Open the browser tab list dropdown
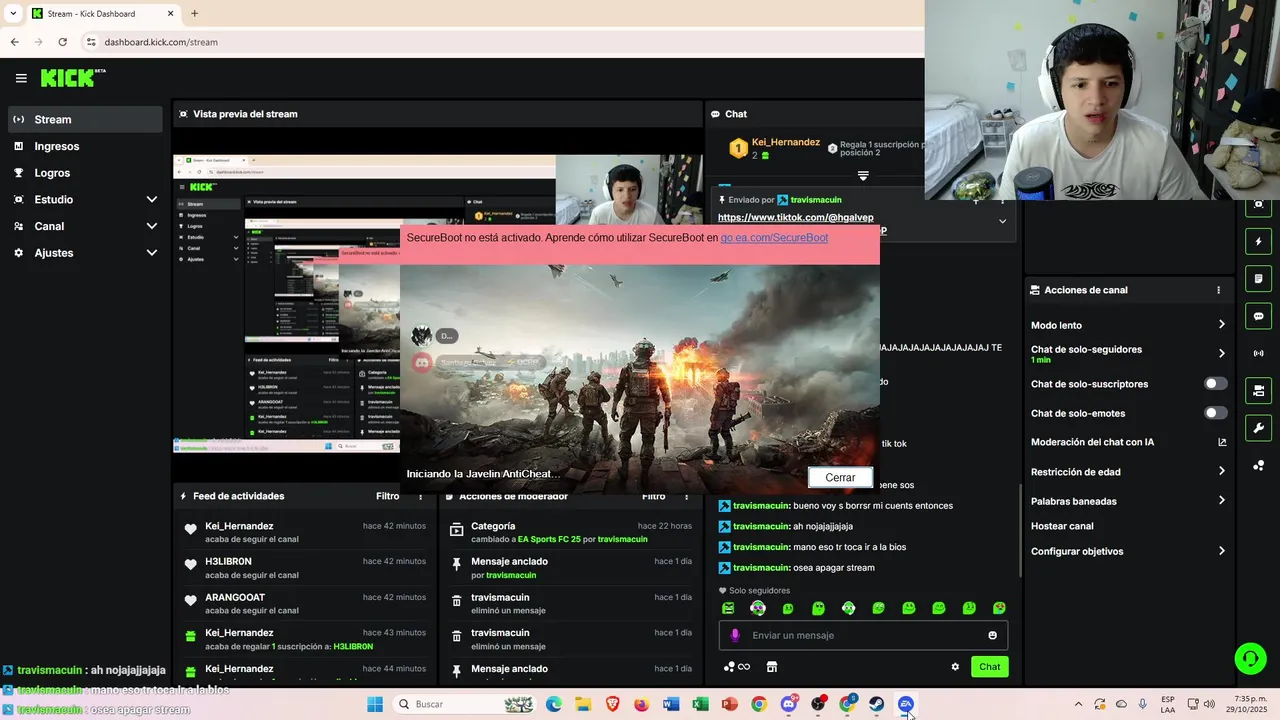The width and height of the screenshot is (1280, 720). point(12,14)
